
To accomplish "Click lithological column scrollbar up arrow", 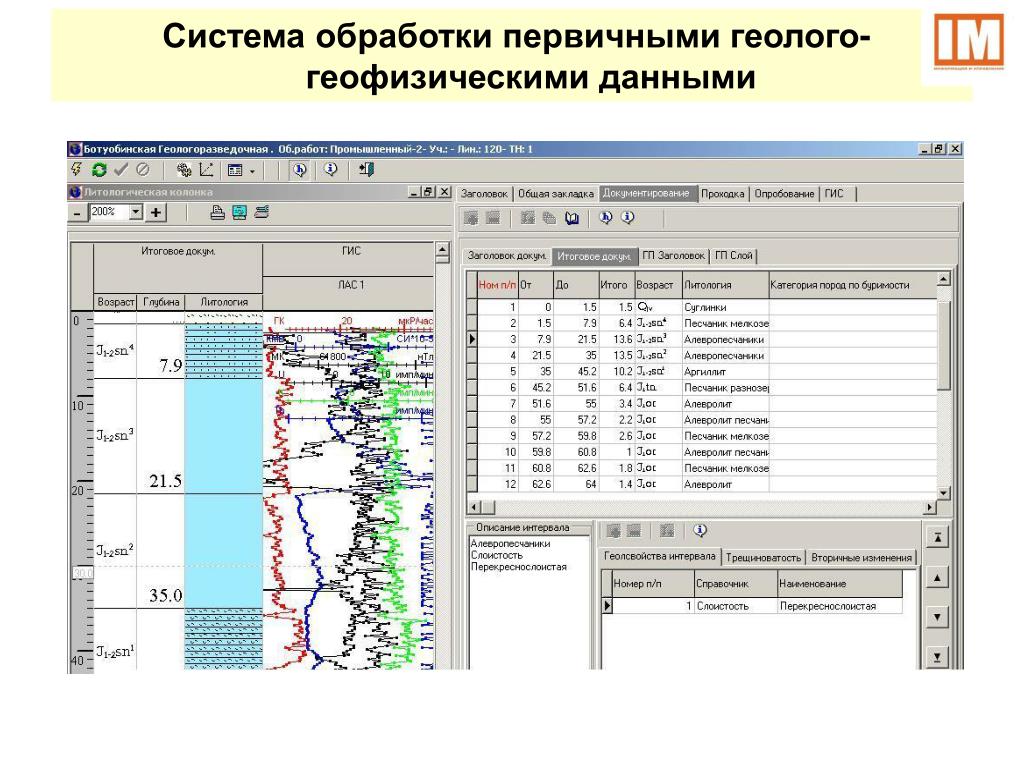I will pyautogui.click(x=442, y=251).
